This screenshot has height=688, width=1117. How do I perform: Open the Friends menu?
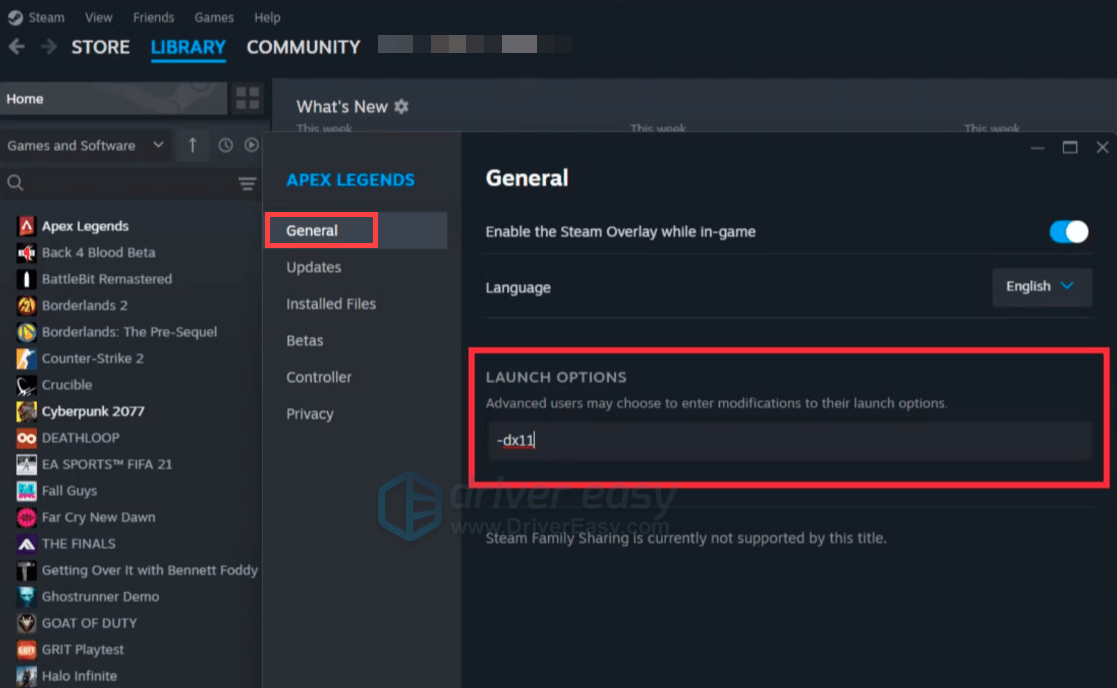tap(153, 17)
